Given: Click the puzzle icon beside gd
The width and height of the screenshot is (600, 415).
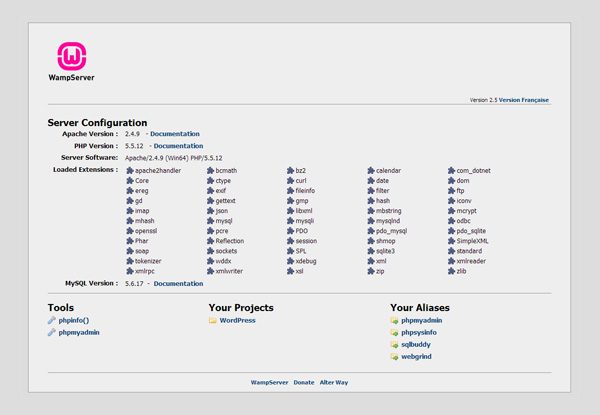Looking at the screenshot, I should 130,201.
